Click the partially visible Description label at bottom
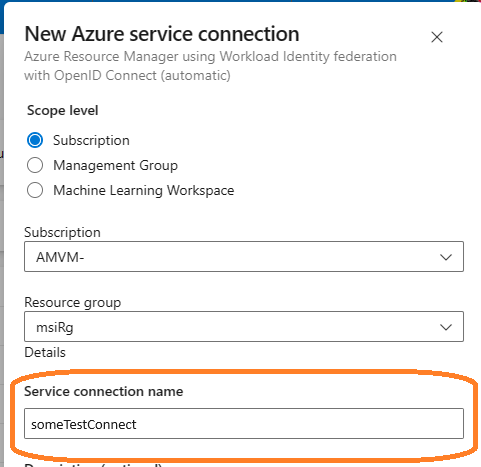 click(x=93, y=465)
